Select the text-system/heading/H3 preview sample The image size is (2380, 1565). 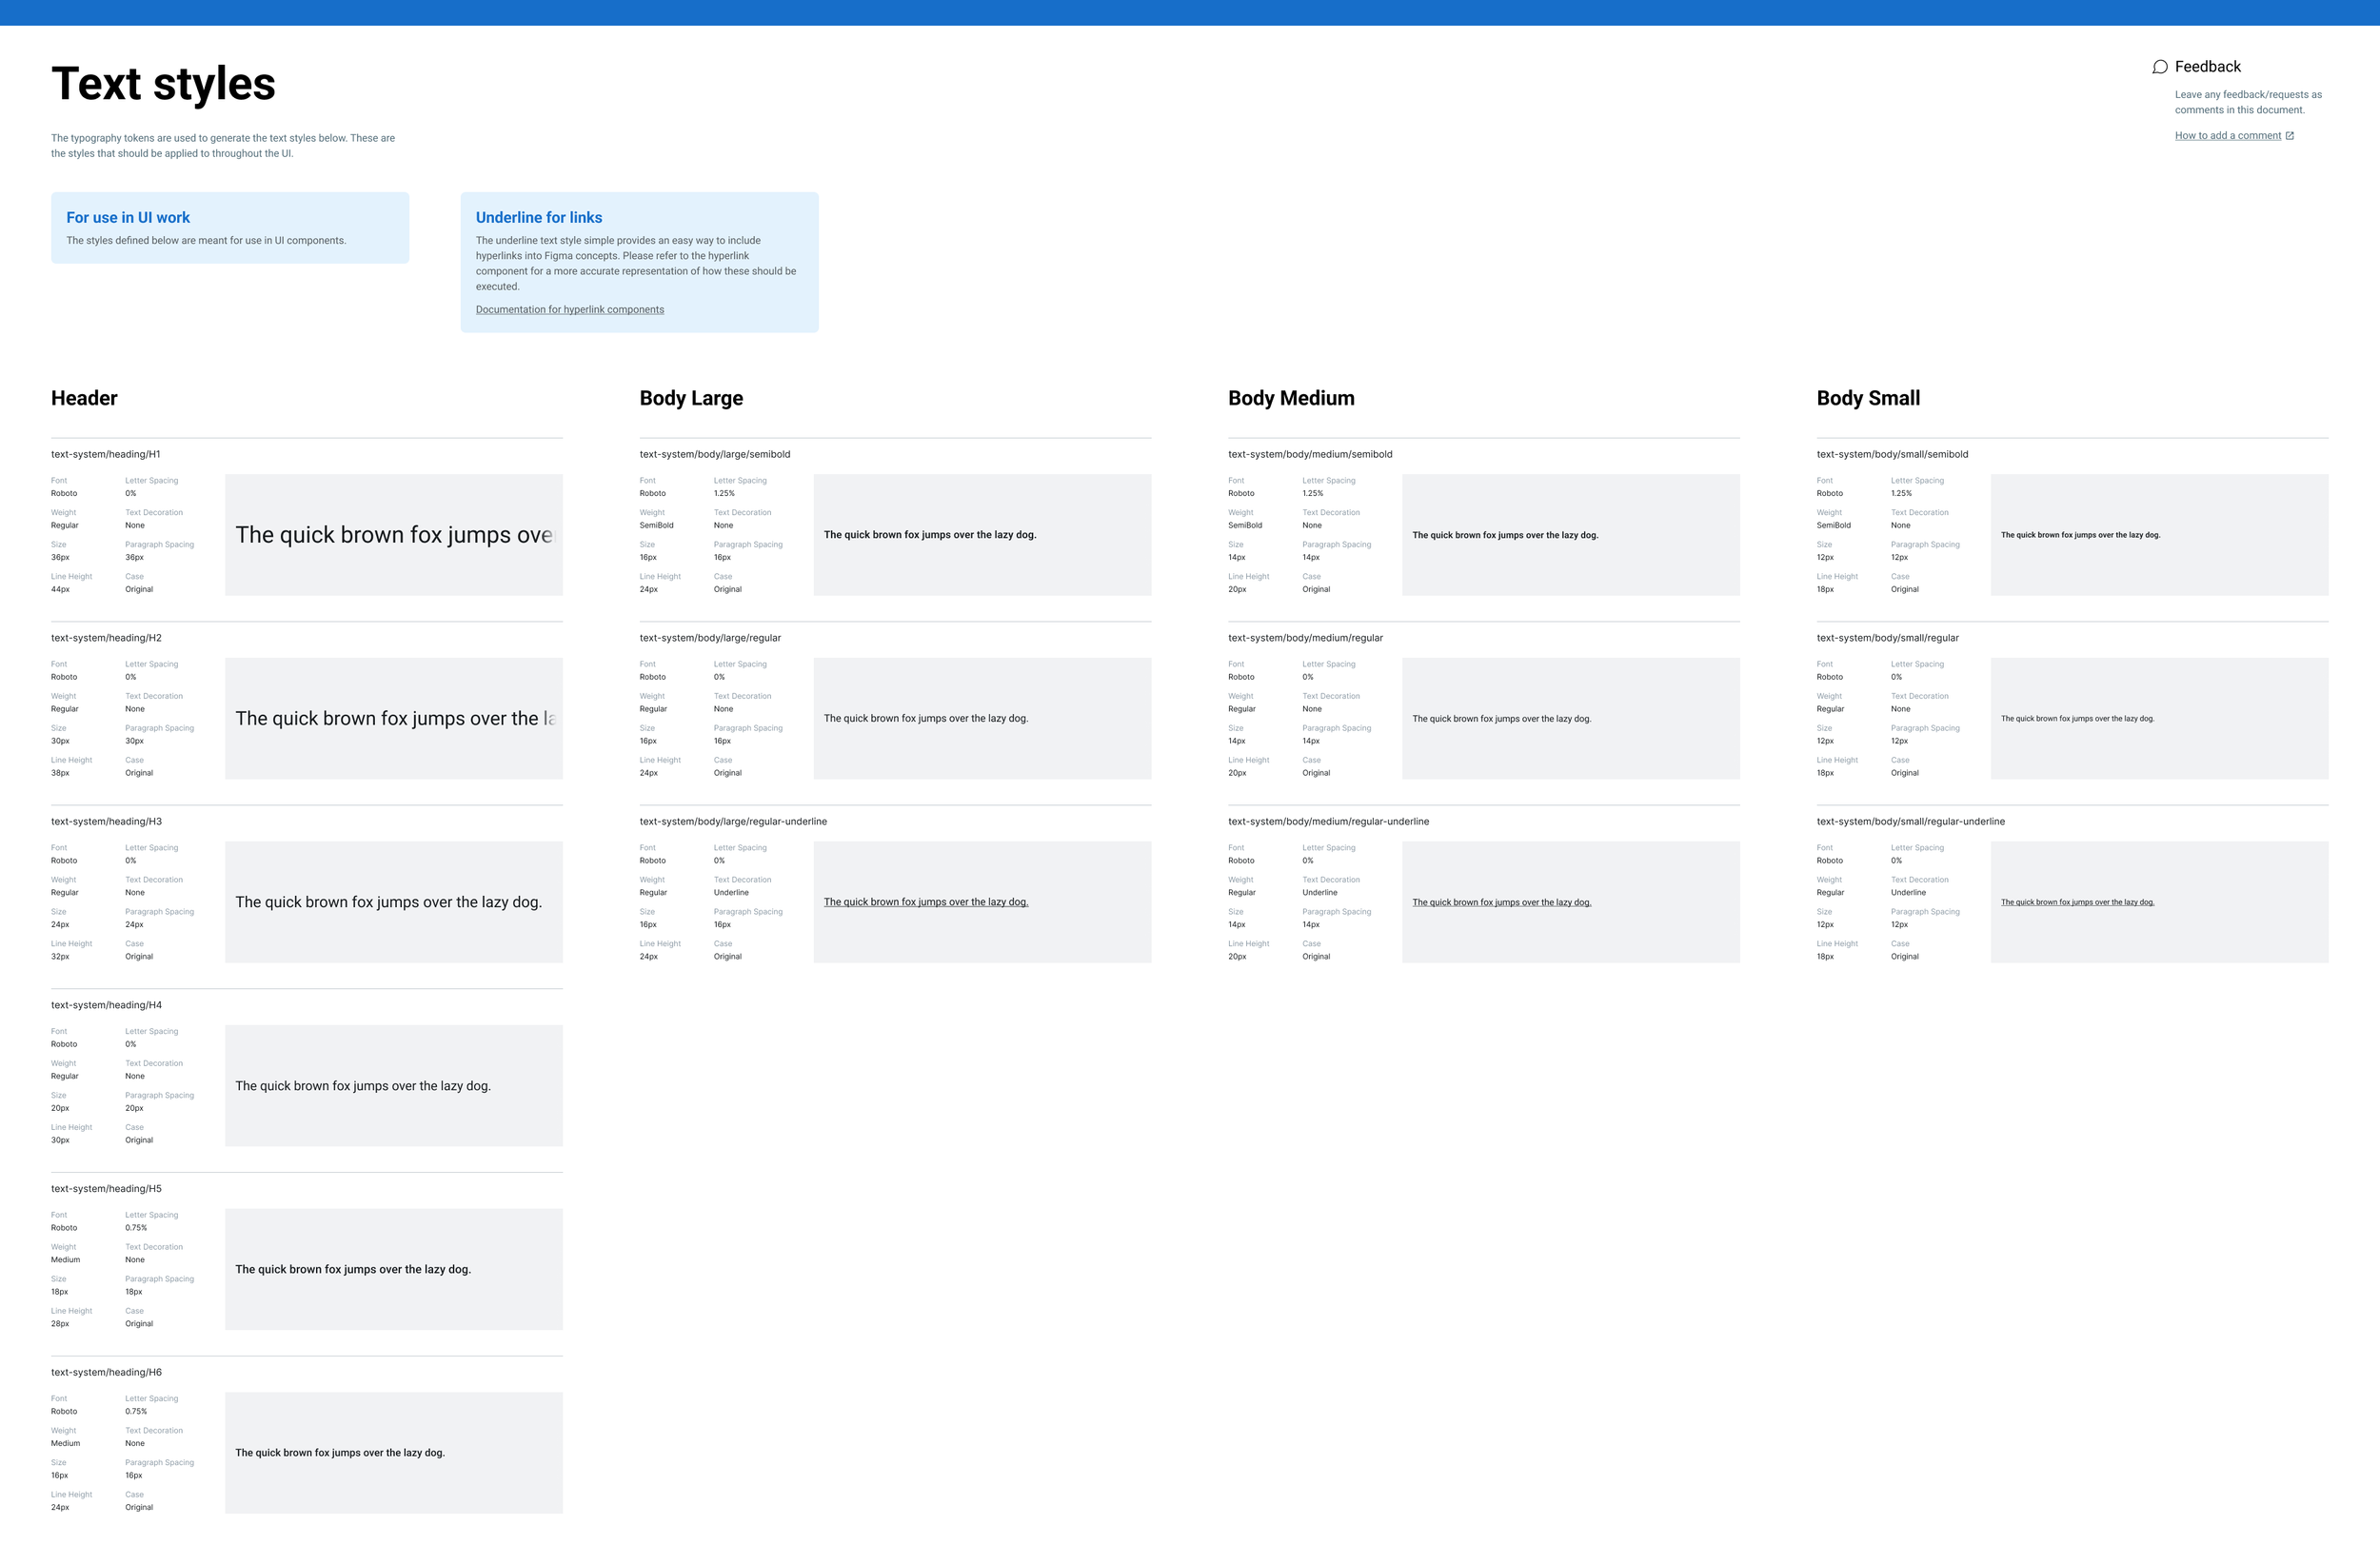(x=388, y=902)
